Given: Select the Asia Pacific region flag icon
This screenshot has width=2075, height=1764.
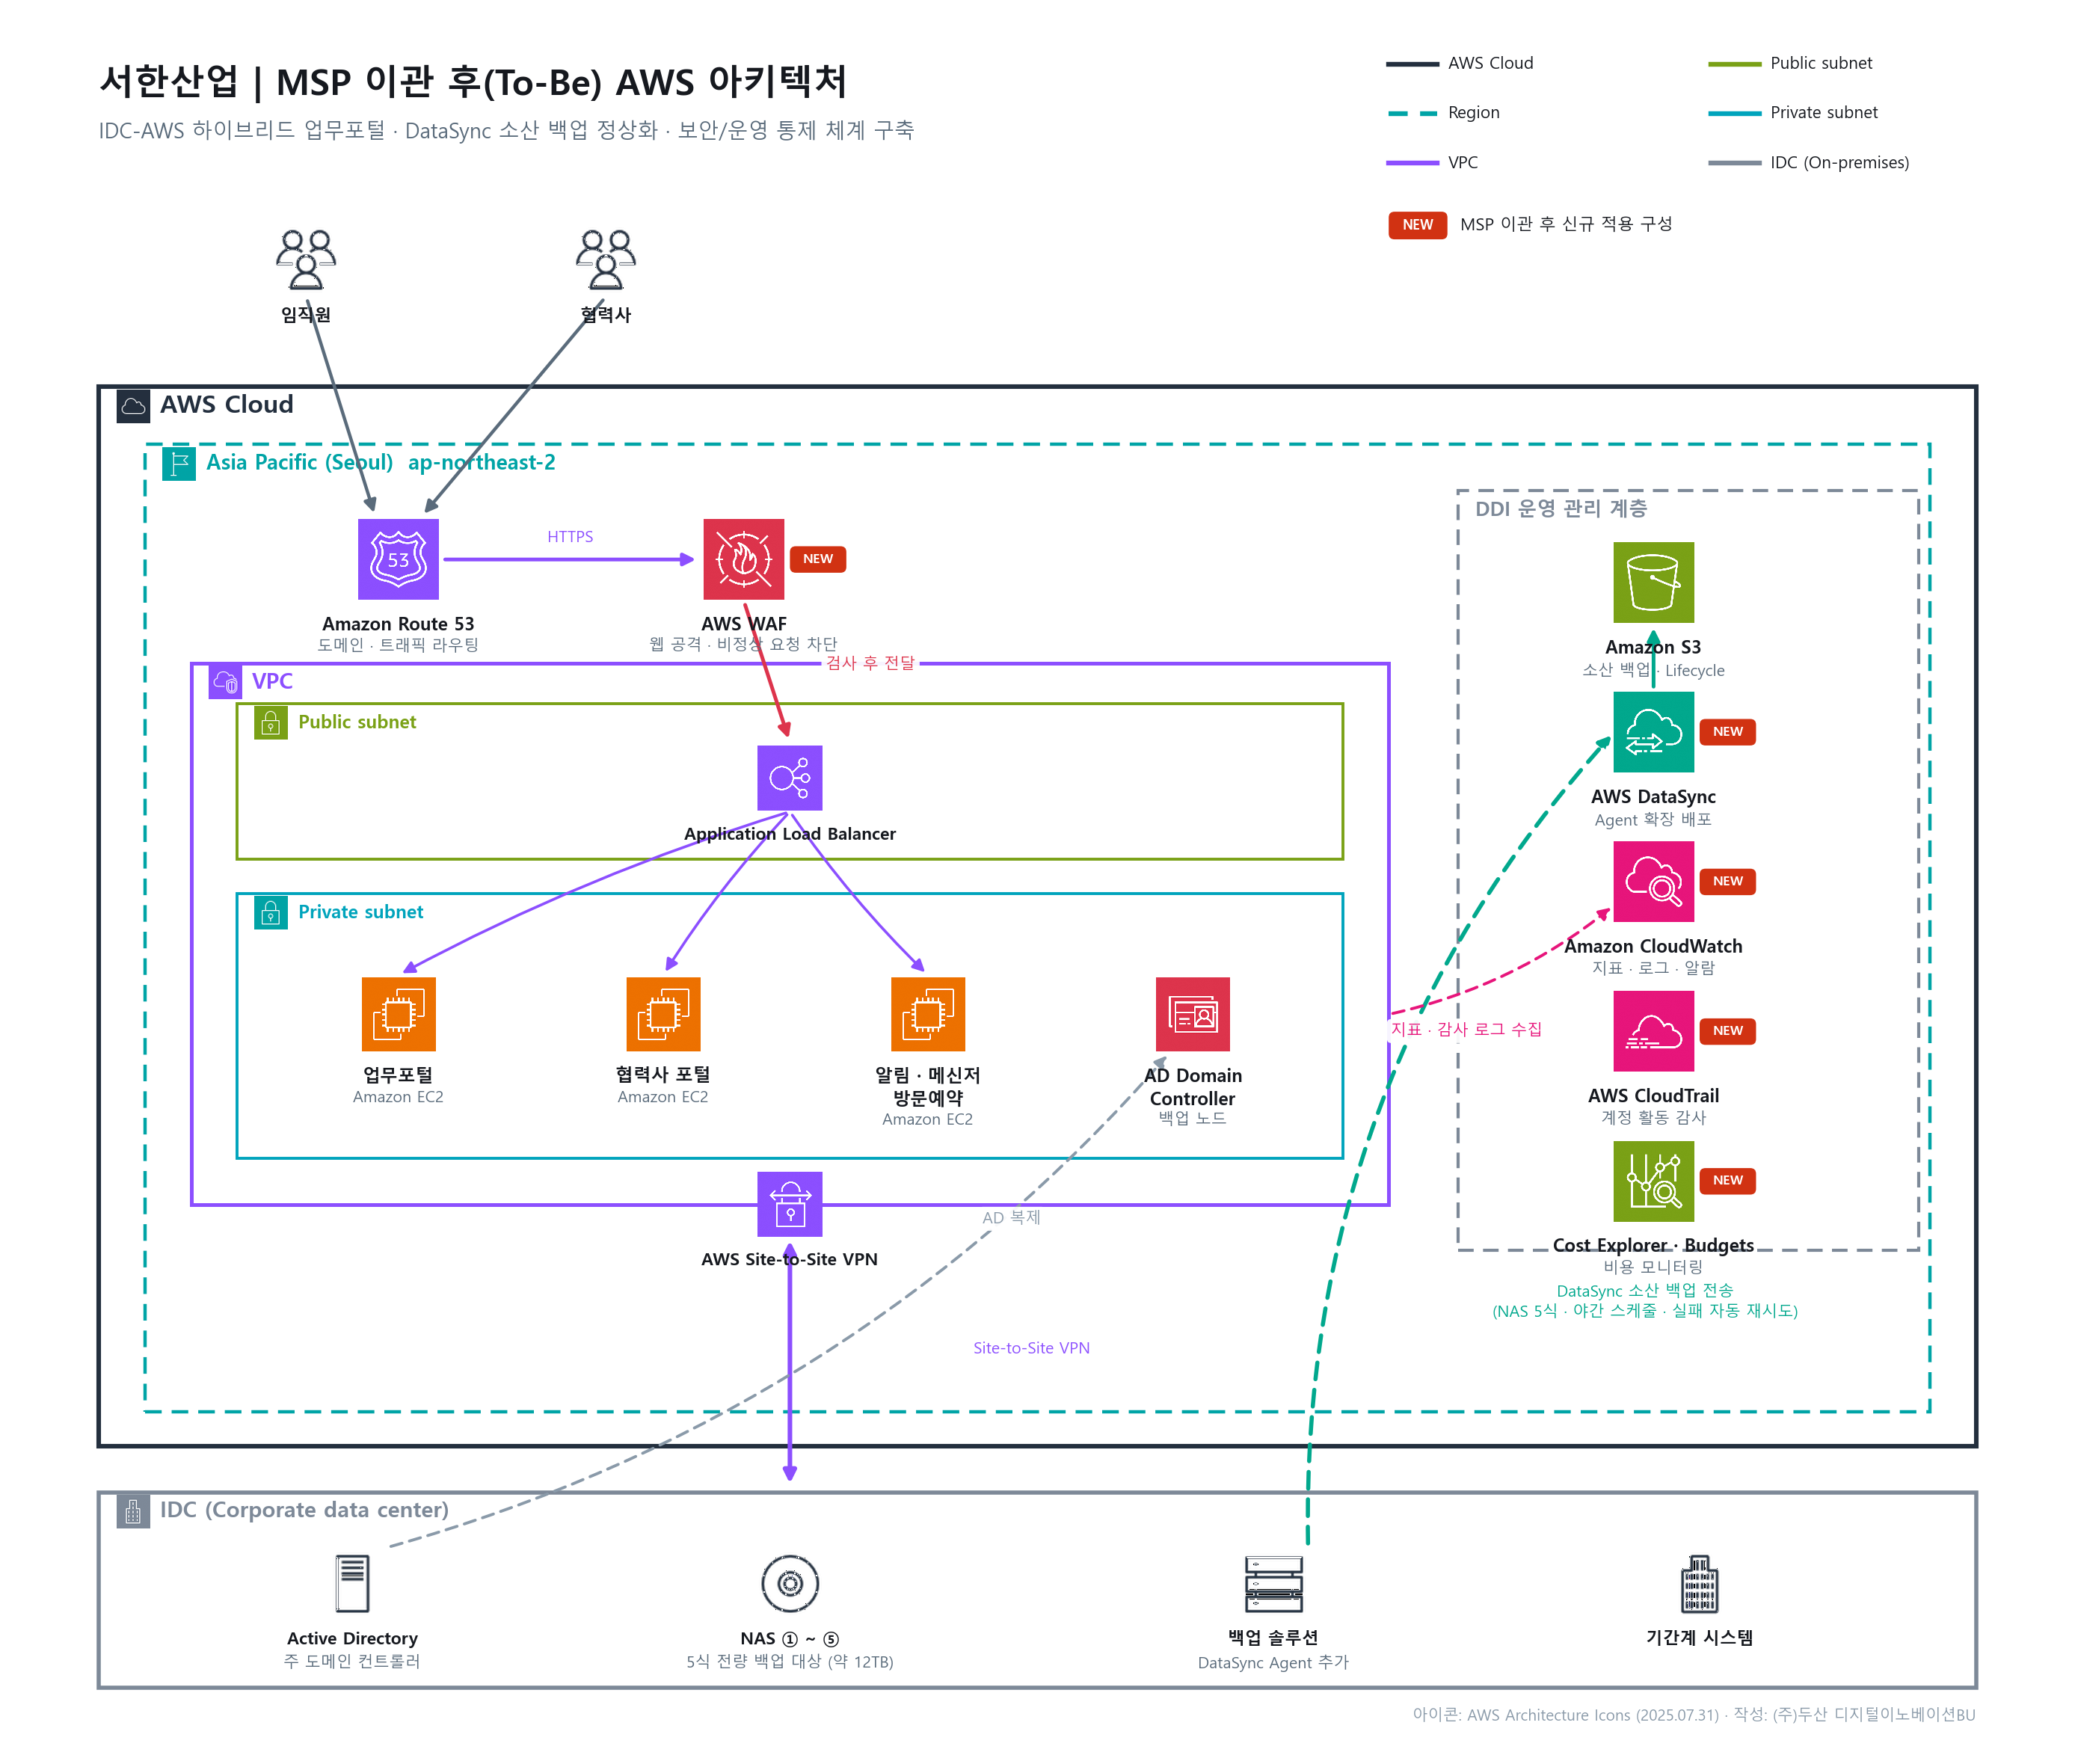Looking at the screenshot, I should coord(179,463).
